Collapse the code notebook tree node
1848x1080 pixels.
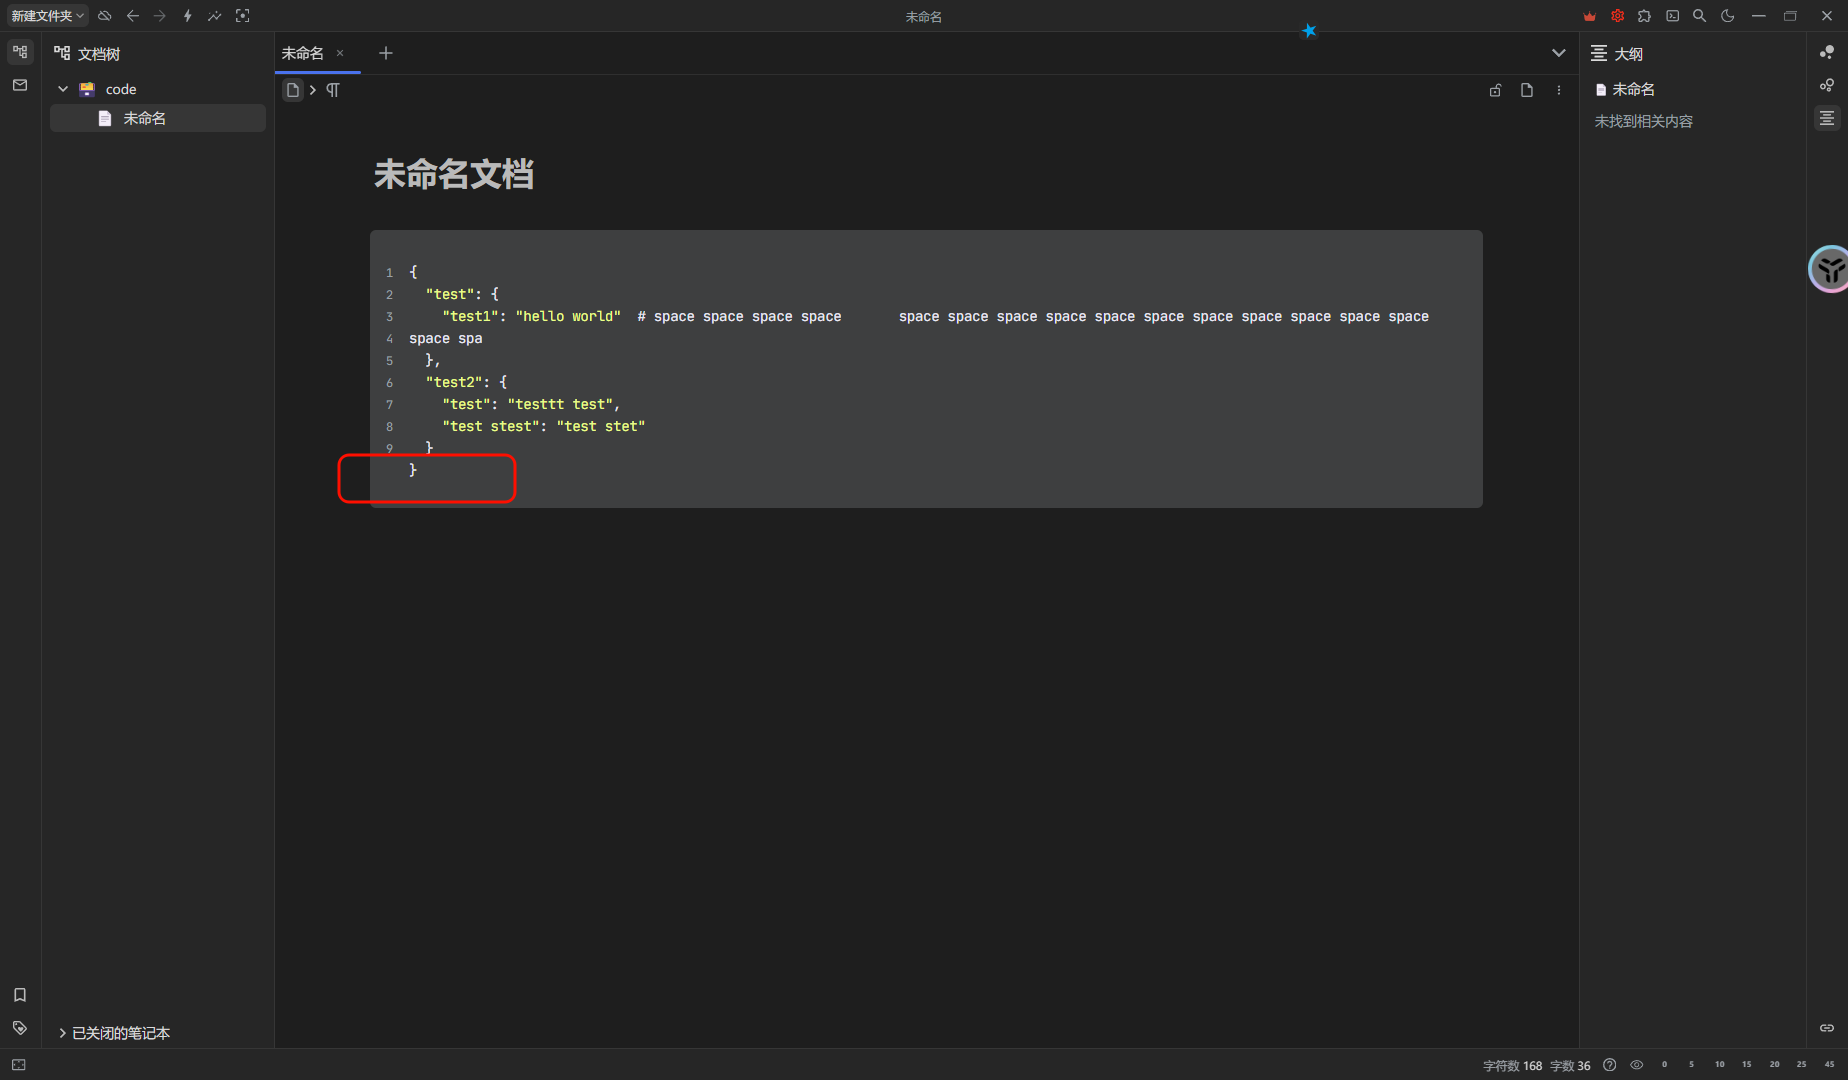point(63,89)
